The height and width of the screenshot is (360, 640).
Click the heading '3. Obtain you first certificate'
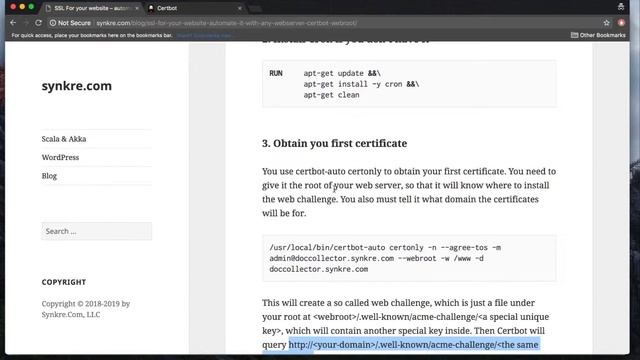click(x=334, y=143)
